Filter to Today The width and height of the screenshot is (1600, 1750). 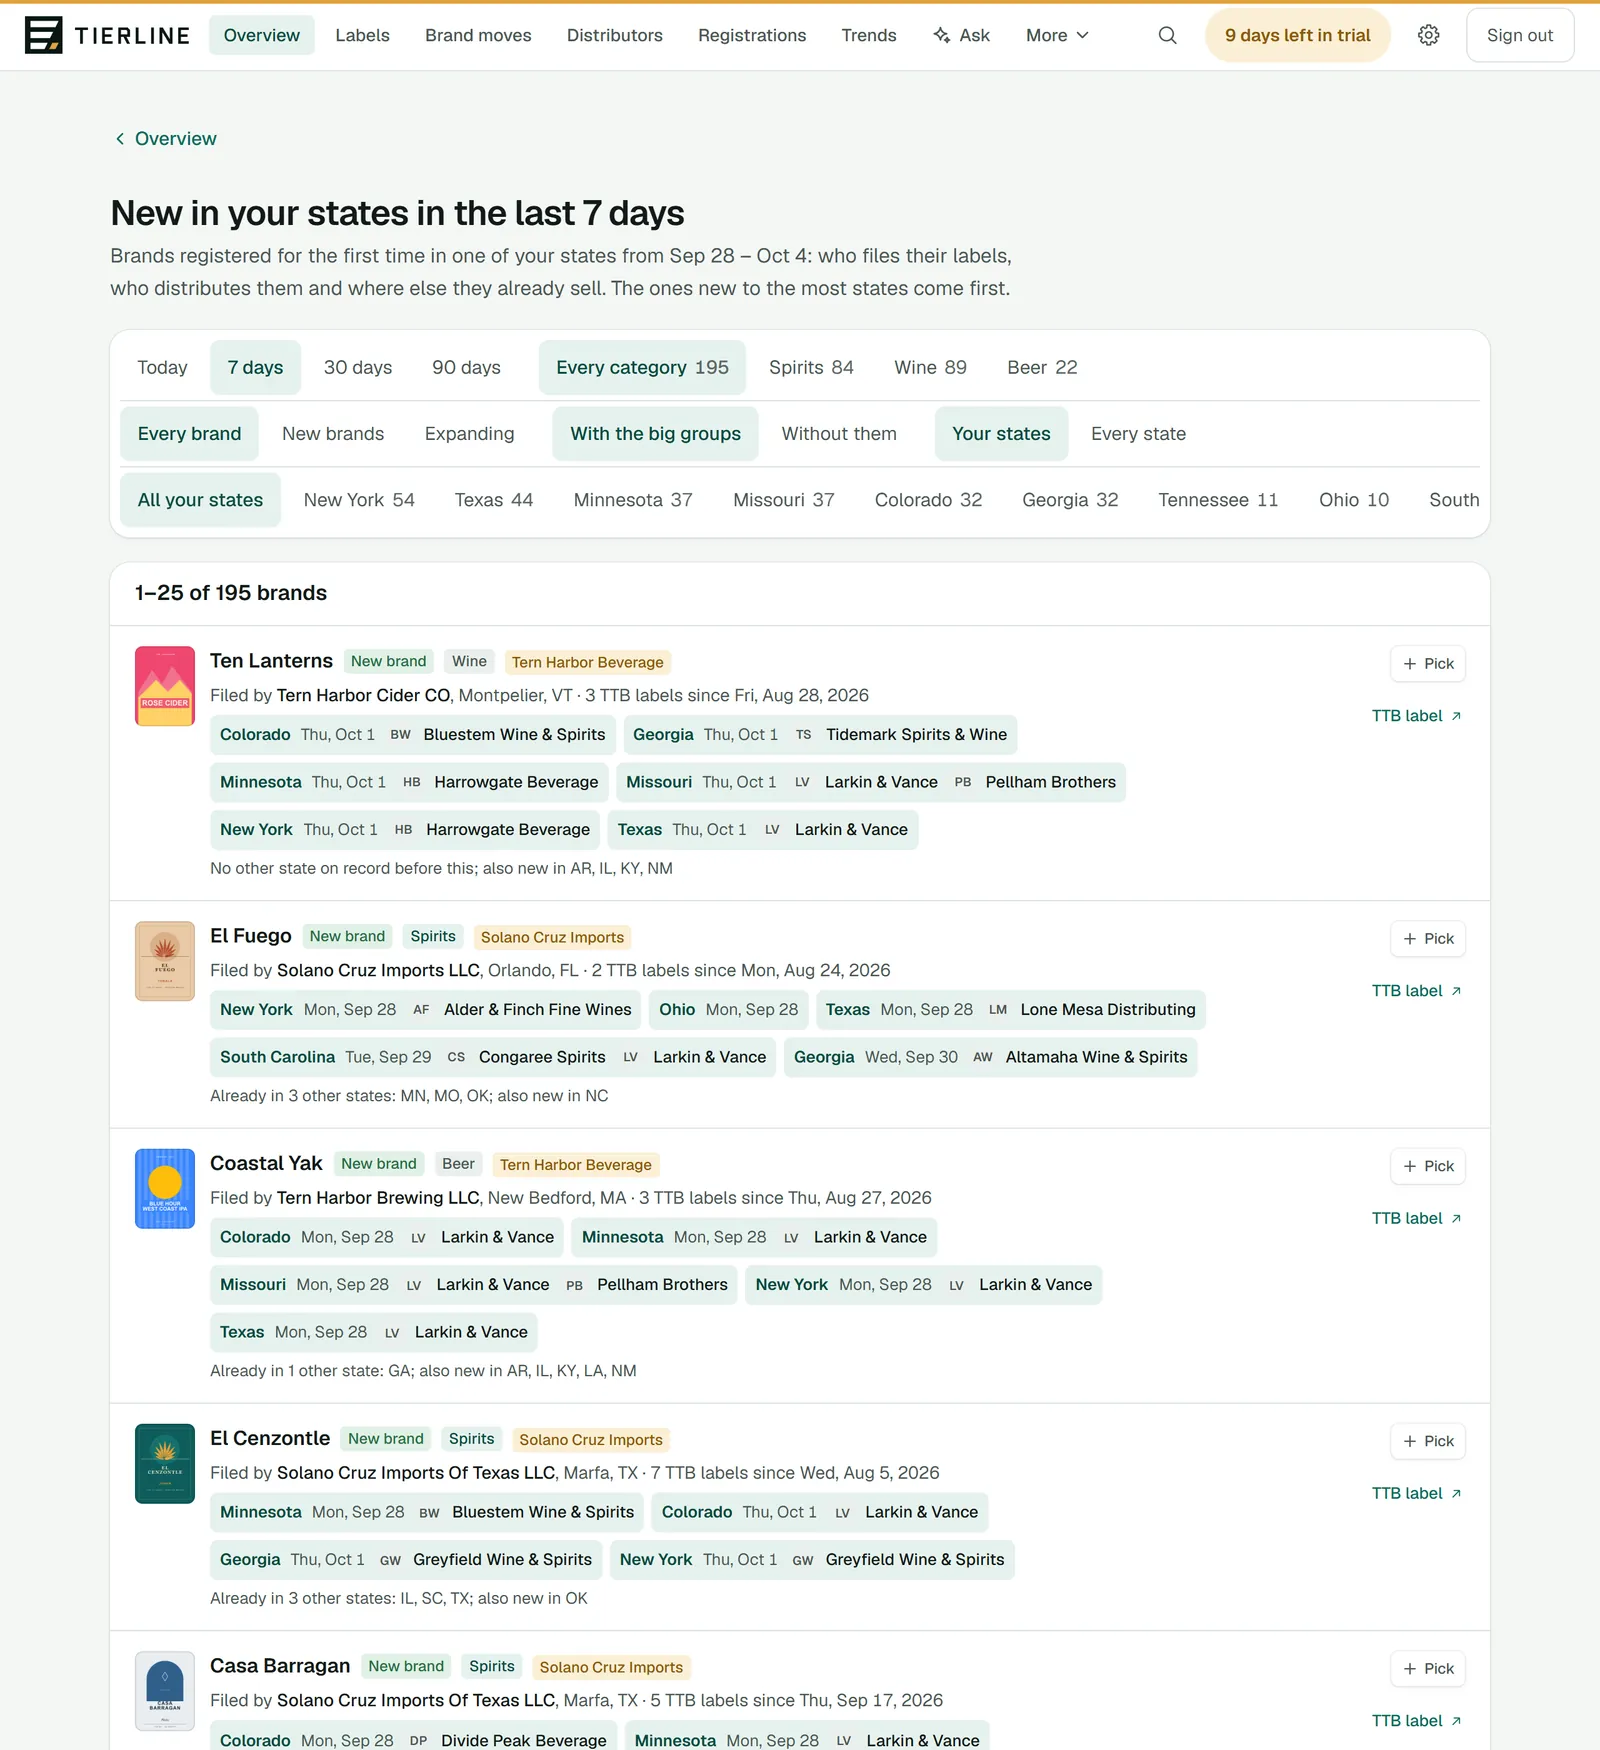162,367
